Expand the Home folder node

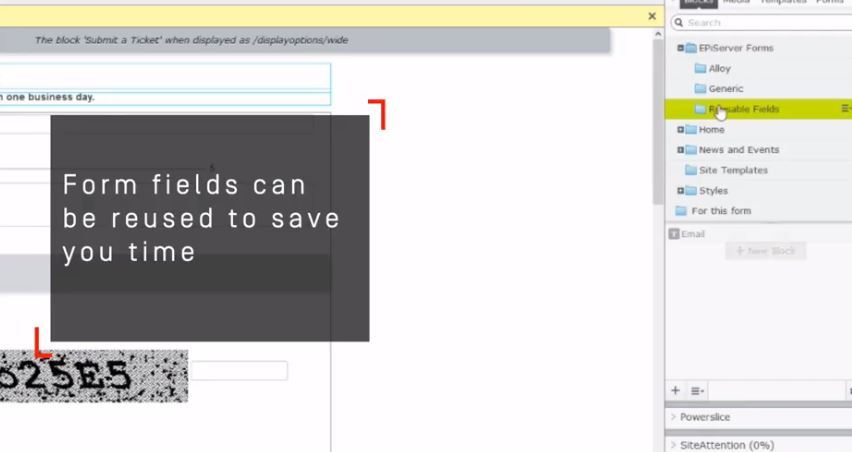(680, 130)
